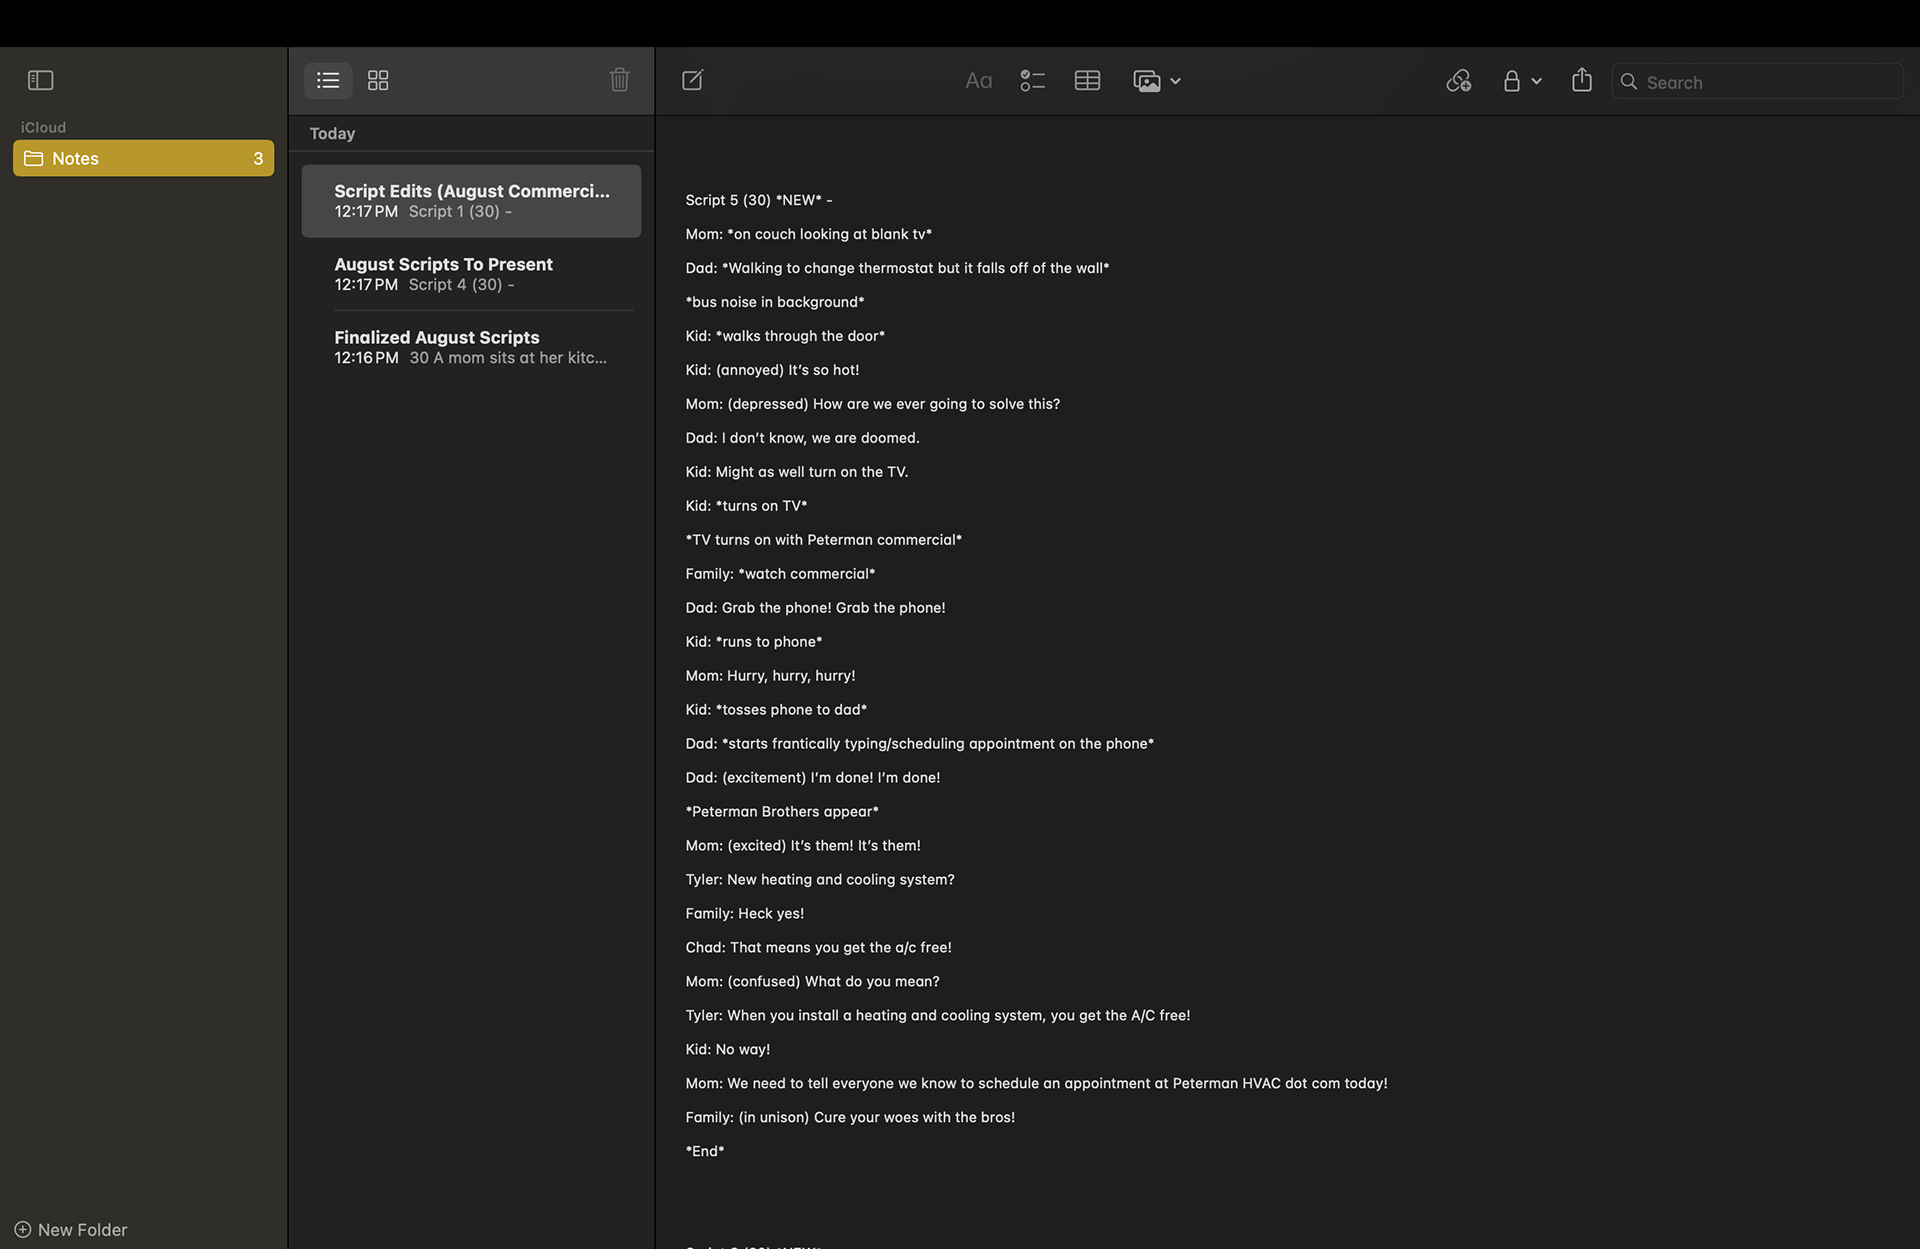This screenshot has width=1920, height=1249.
Task: Click line 'Dad: Grab the phone! Grab the phone!'
Action: [815, 608]
